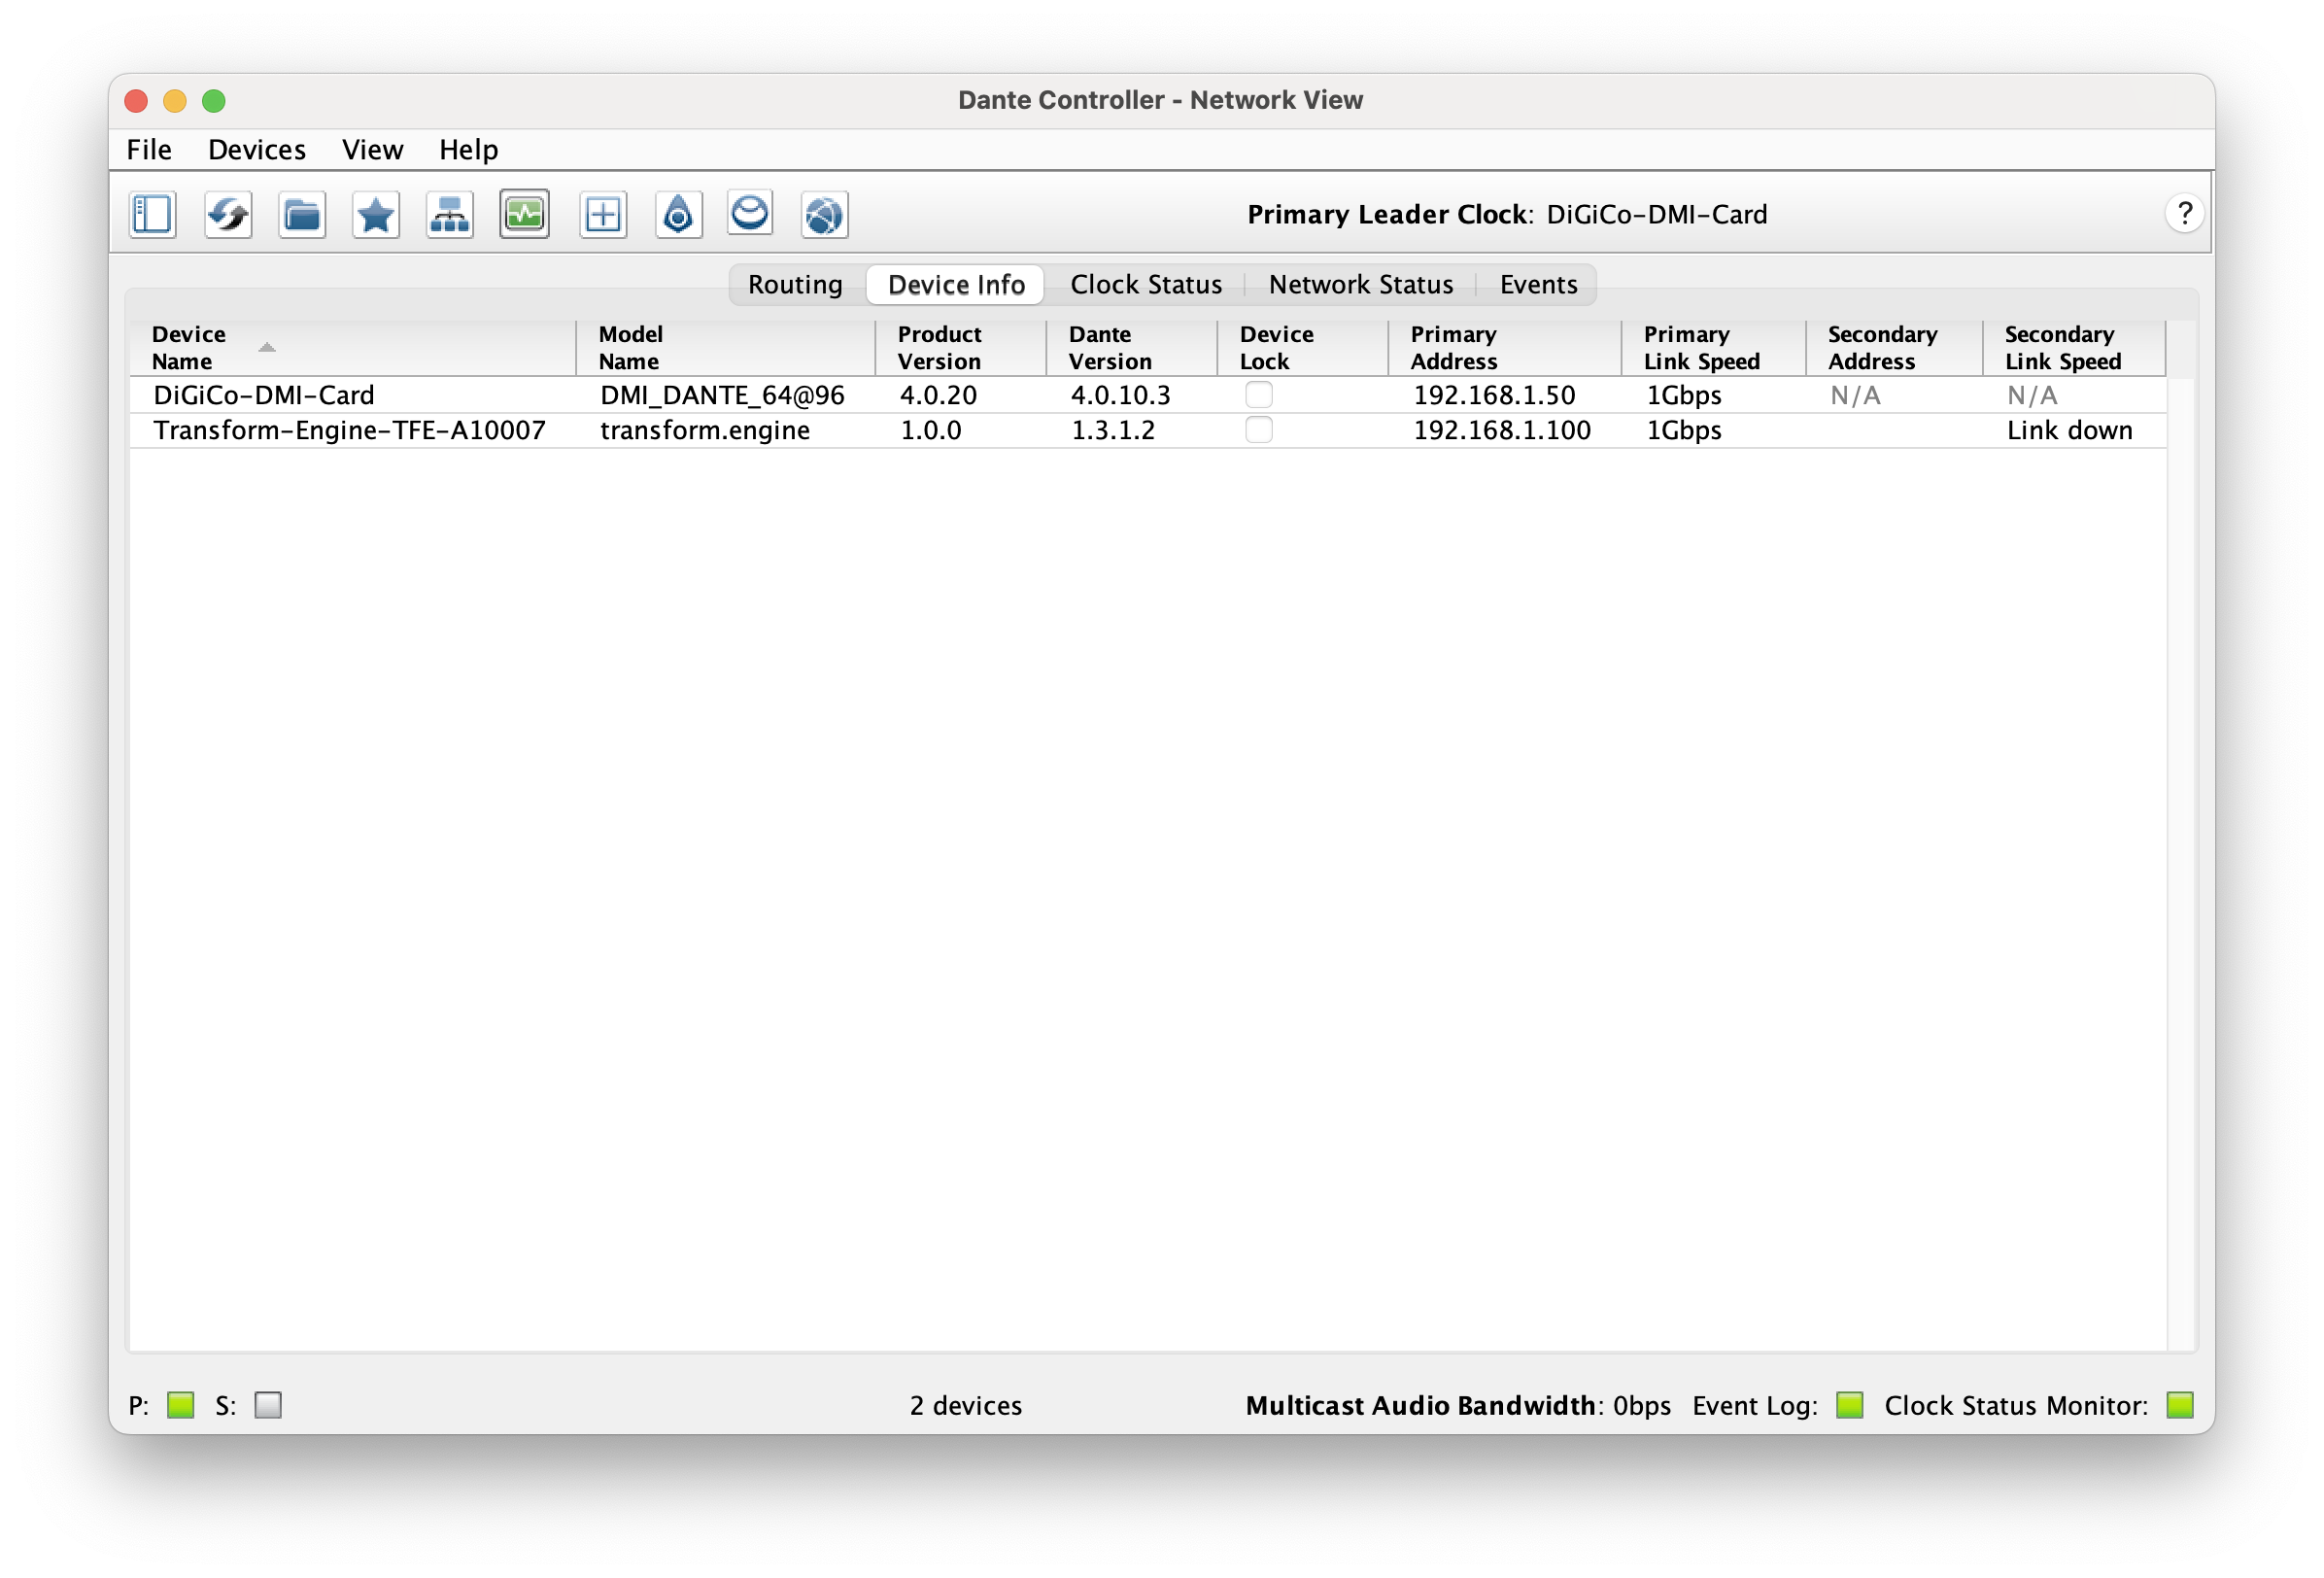Toggle the green clock status monitor icon
Image resolution: width=2324 pixels, height=1578 pixels.
point(525,214)
